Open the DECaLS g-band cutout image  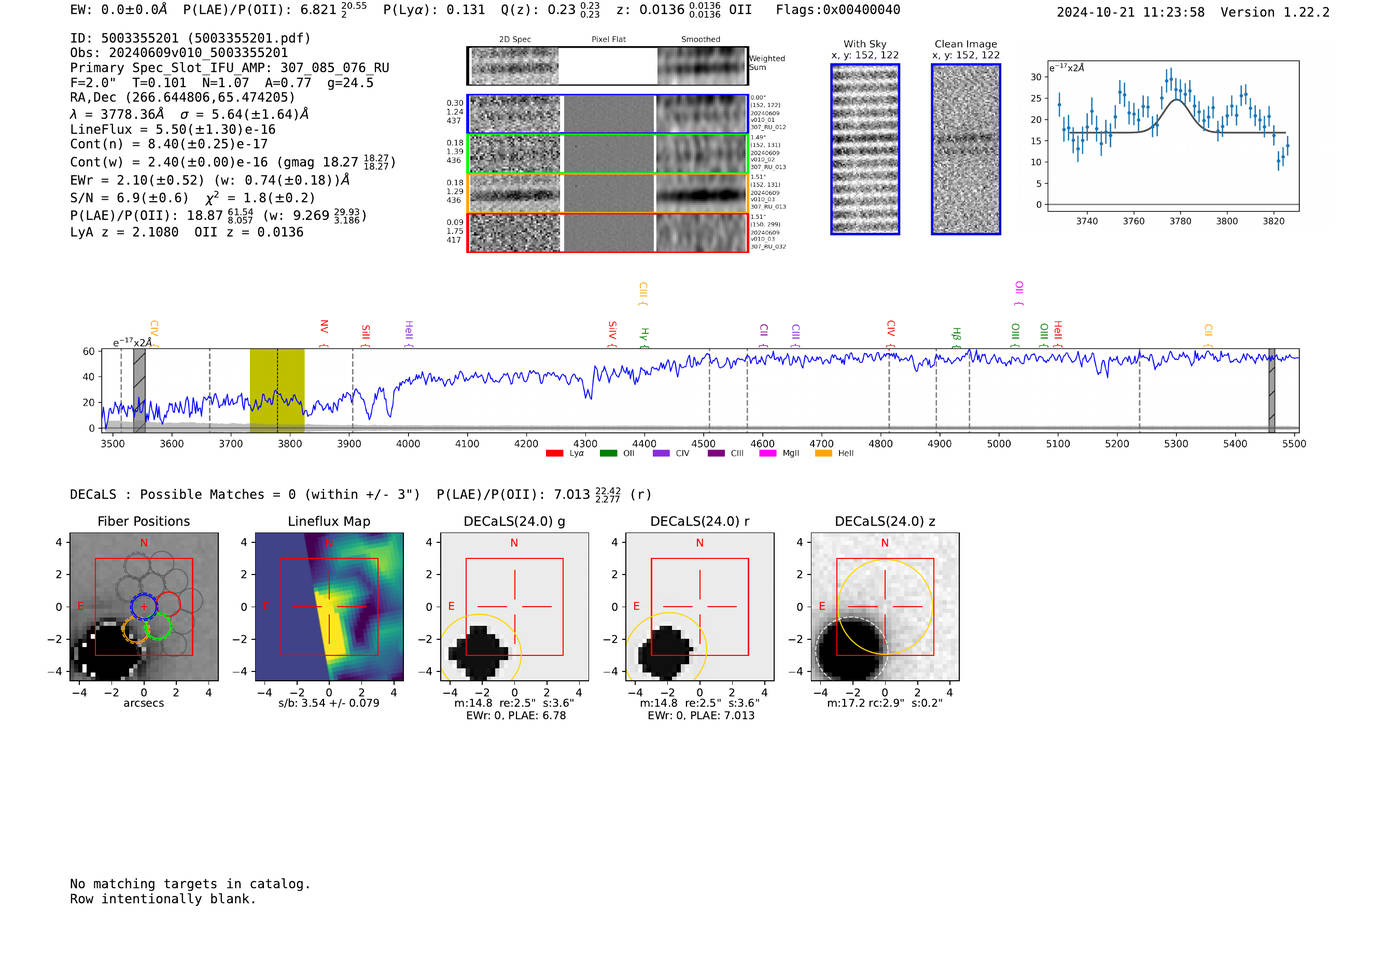[514, 607]
